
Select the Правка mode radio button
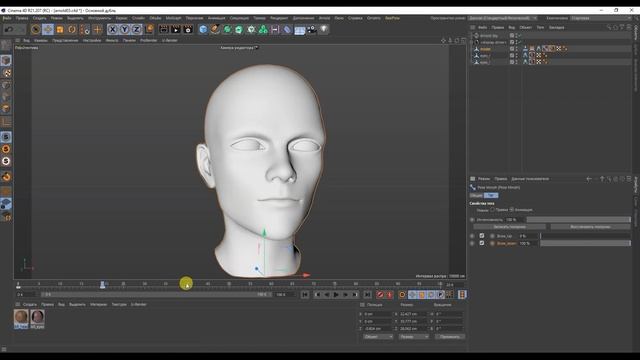click(493, 210)
